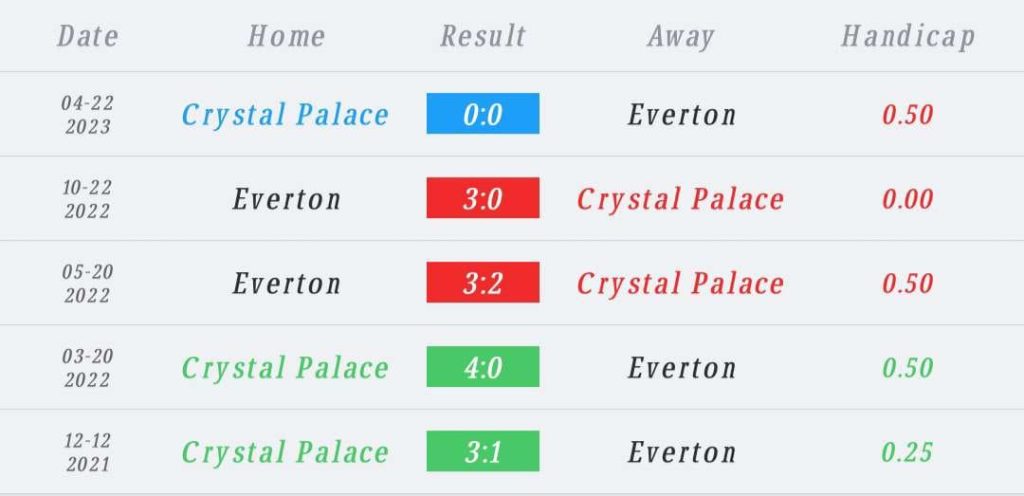Screen dimensions: 1024x496
Task: Click the Date column header
Action: pyautogui.click(x=88, y=36)
